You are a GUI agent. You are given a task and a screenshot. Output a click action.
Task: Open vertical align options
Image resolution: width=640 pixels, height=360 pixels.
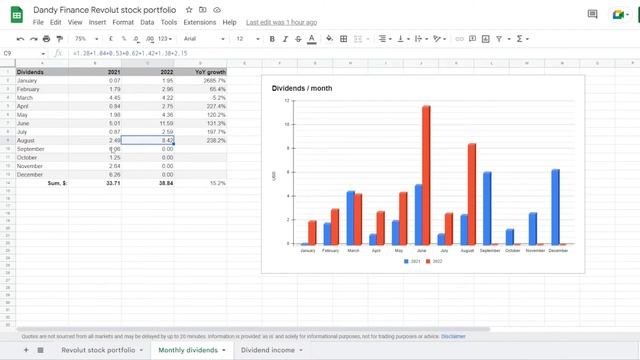click(403, 39)
